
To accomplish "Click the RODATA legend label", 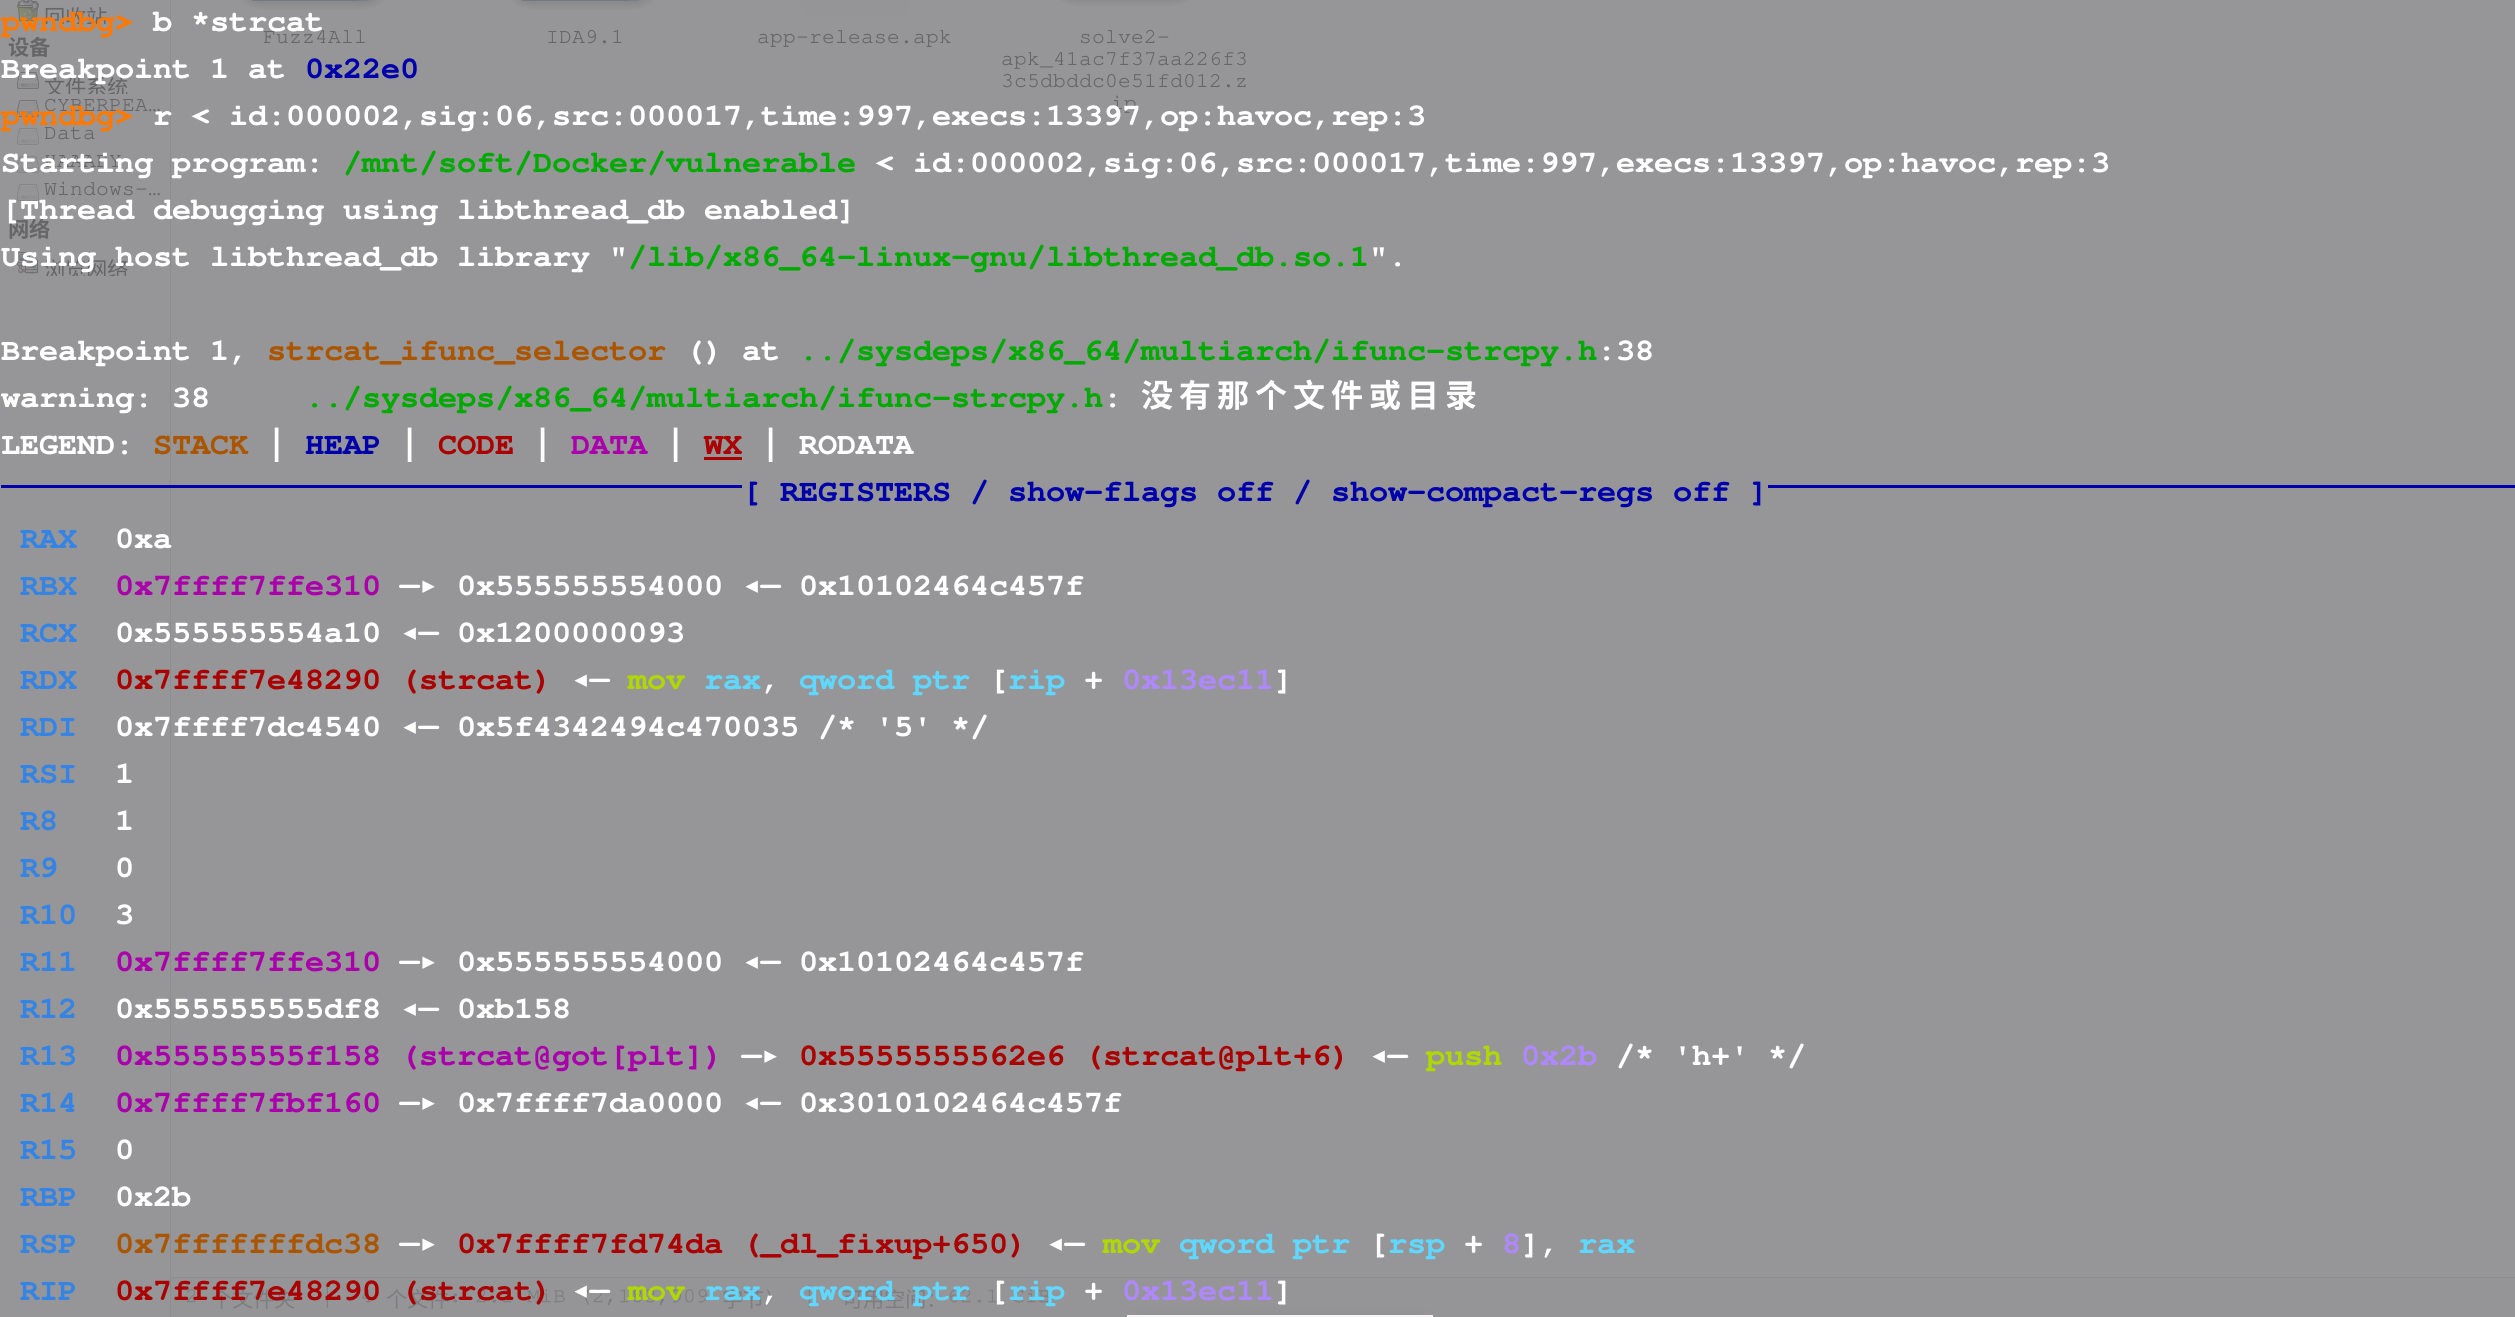I will 855,445.
